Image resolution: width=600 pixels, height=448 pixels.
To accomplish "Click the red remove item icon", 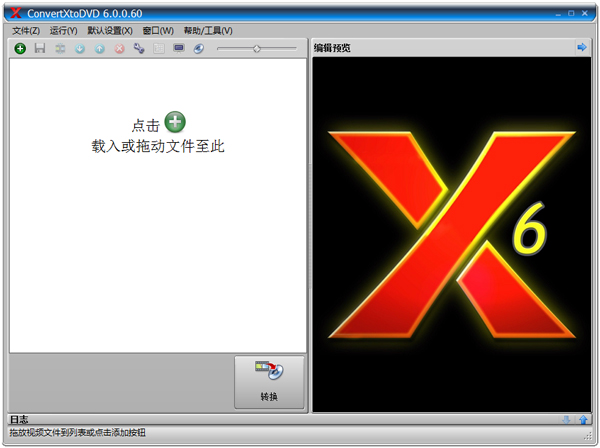I will (119, 49).
